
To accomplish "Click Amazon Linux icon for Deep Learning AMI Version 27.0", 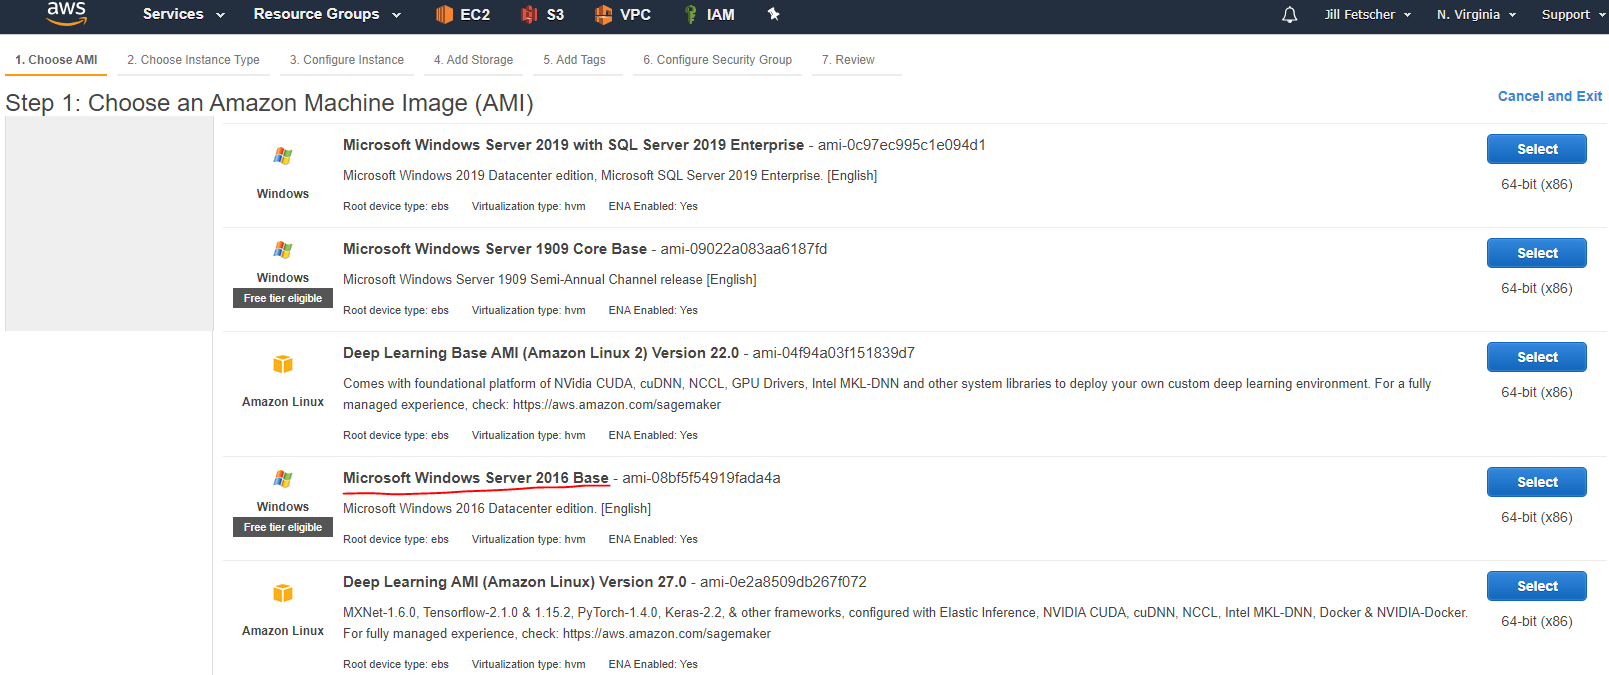I will [x=283, y=593].
